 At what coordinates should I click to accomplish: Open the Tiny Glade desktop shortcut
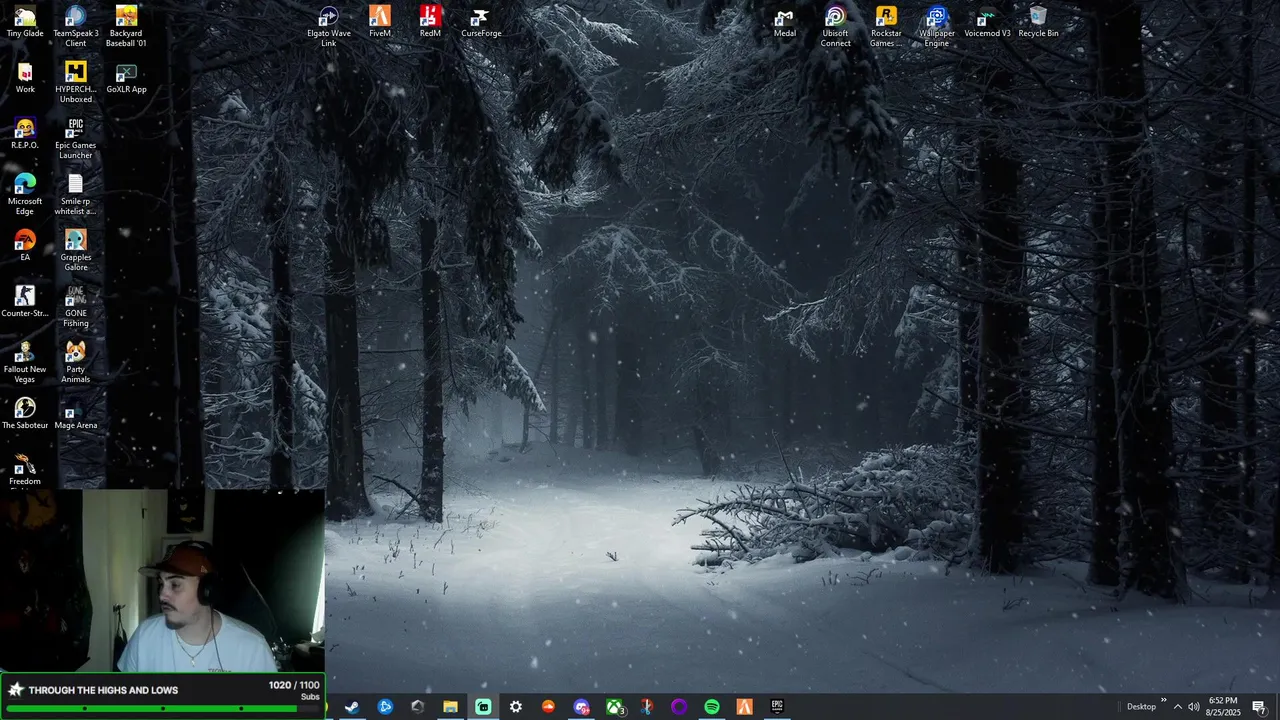coord(25,22)
